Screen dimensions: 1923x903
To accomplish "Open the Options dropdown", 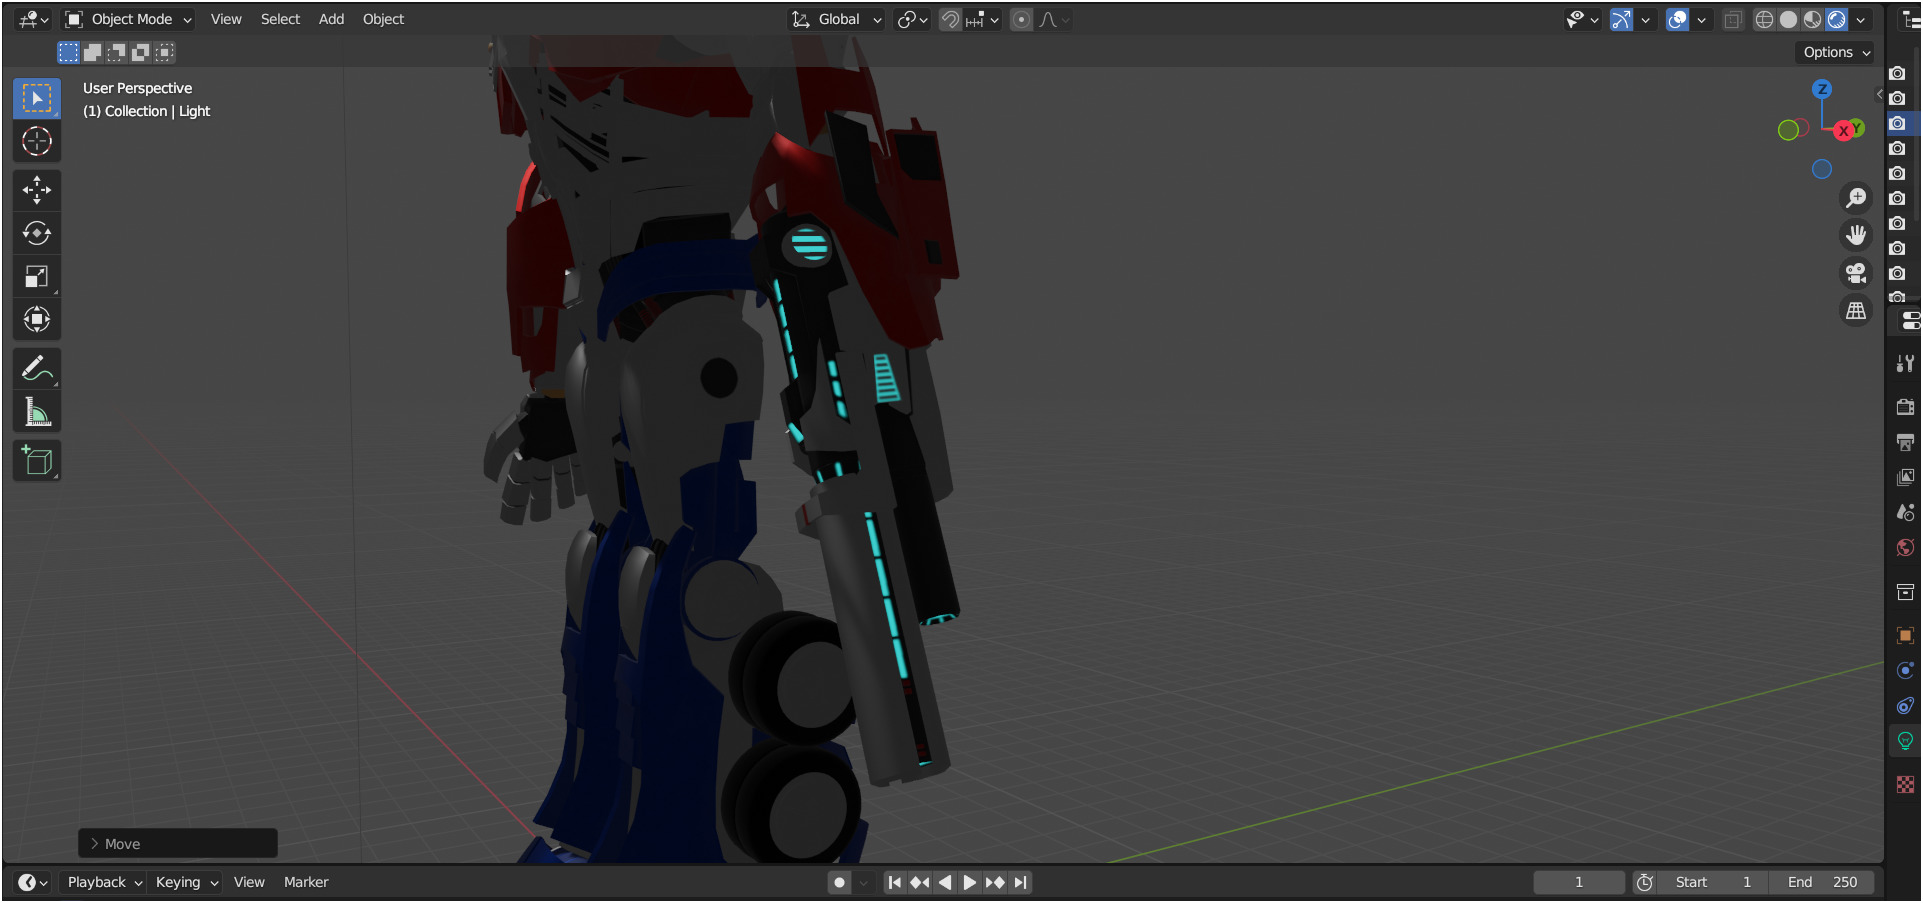I will [x=1836, y=52].
